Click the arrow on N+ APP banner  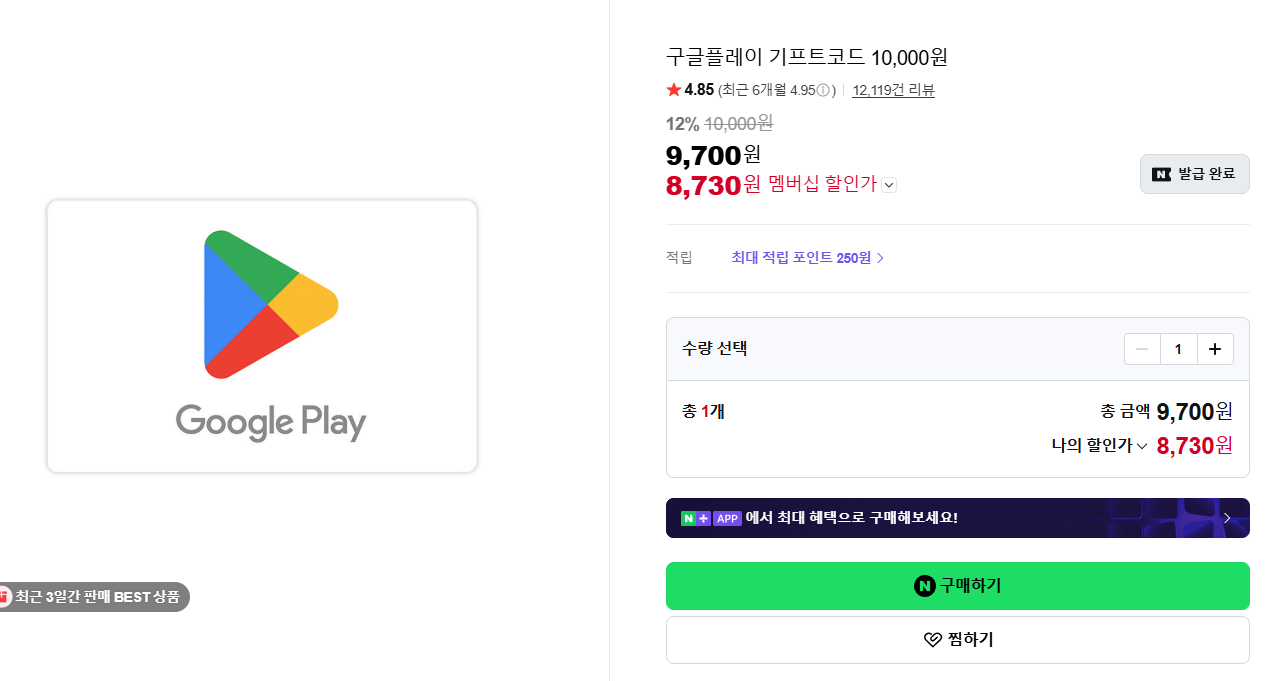tap(1227, 518)
